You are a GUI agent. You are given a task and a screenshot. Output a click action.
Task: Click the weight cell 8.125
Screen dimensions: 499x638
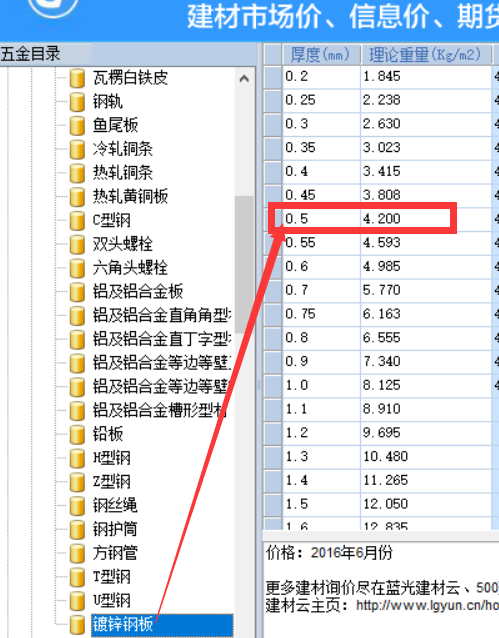click(426, 385)
